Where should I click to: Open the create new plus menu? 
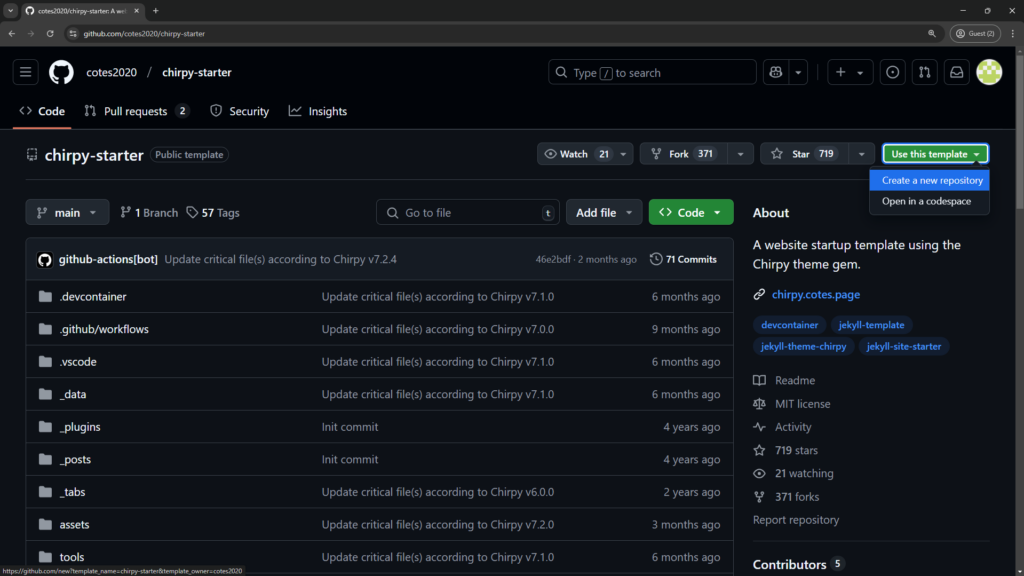point(850,72)
